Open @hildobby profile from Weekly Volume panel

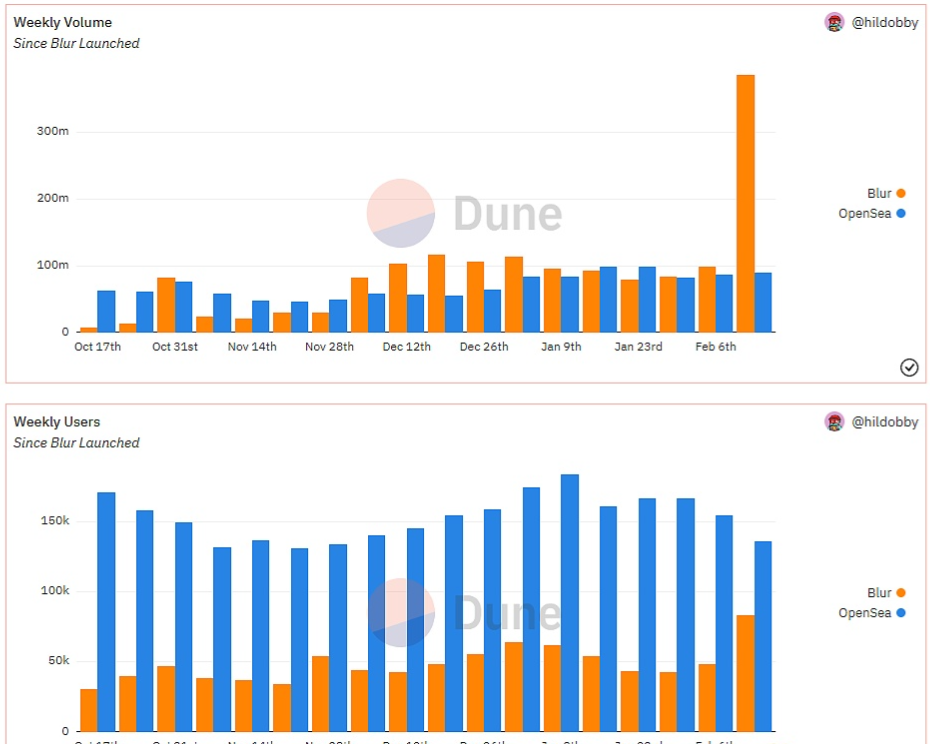(884, 22)
